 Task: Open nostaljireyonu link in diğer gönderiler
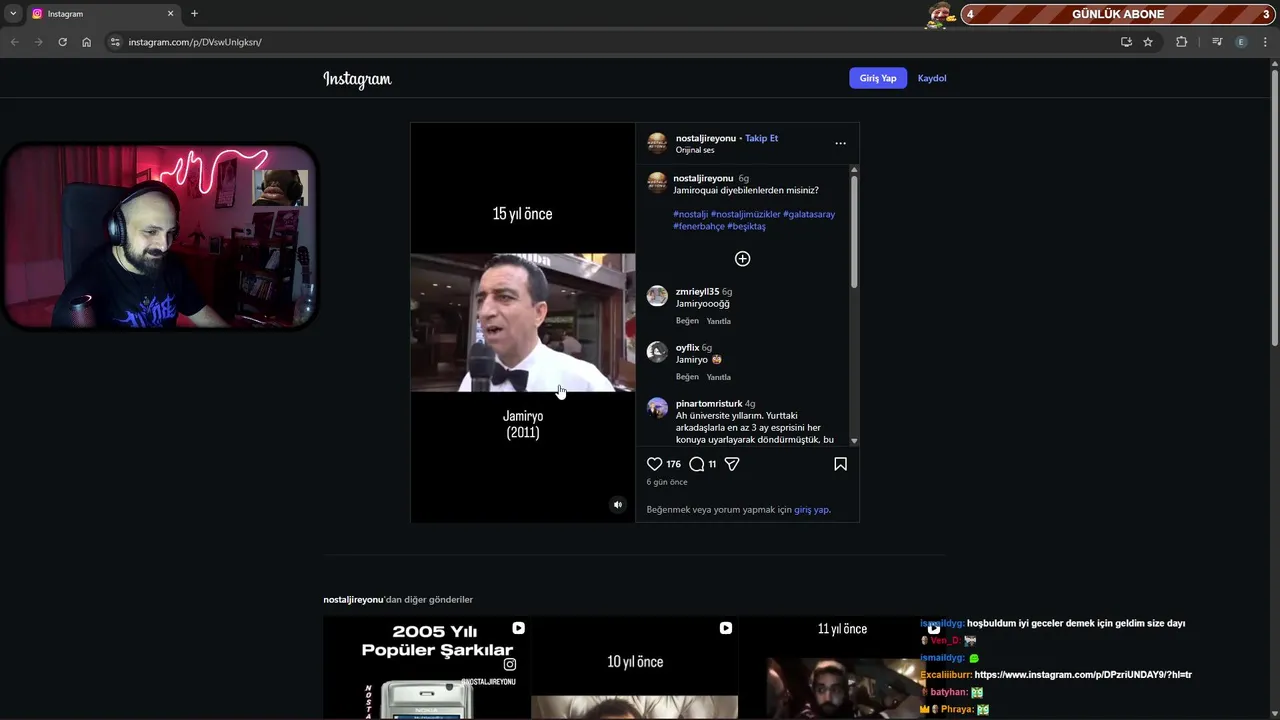(353, 600)
